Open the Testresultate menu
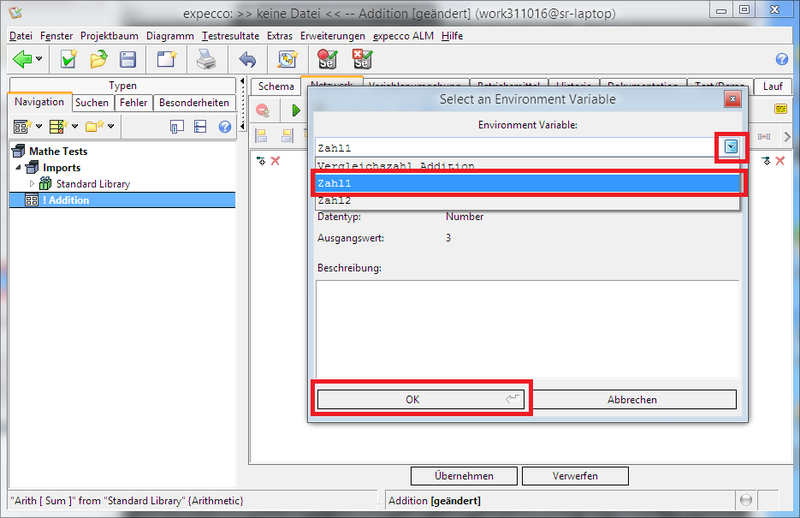 click(230, 36)
